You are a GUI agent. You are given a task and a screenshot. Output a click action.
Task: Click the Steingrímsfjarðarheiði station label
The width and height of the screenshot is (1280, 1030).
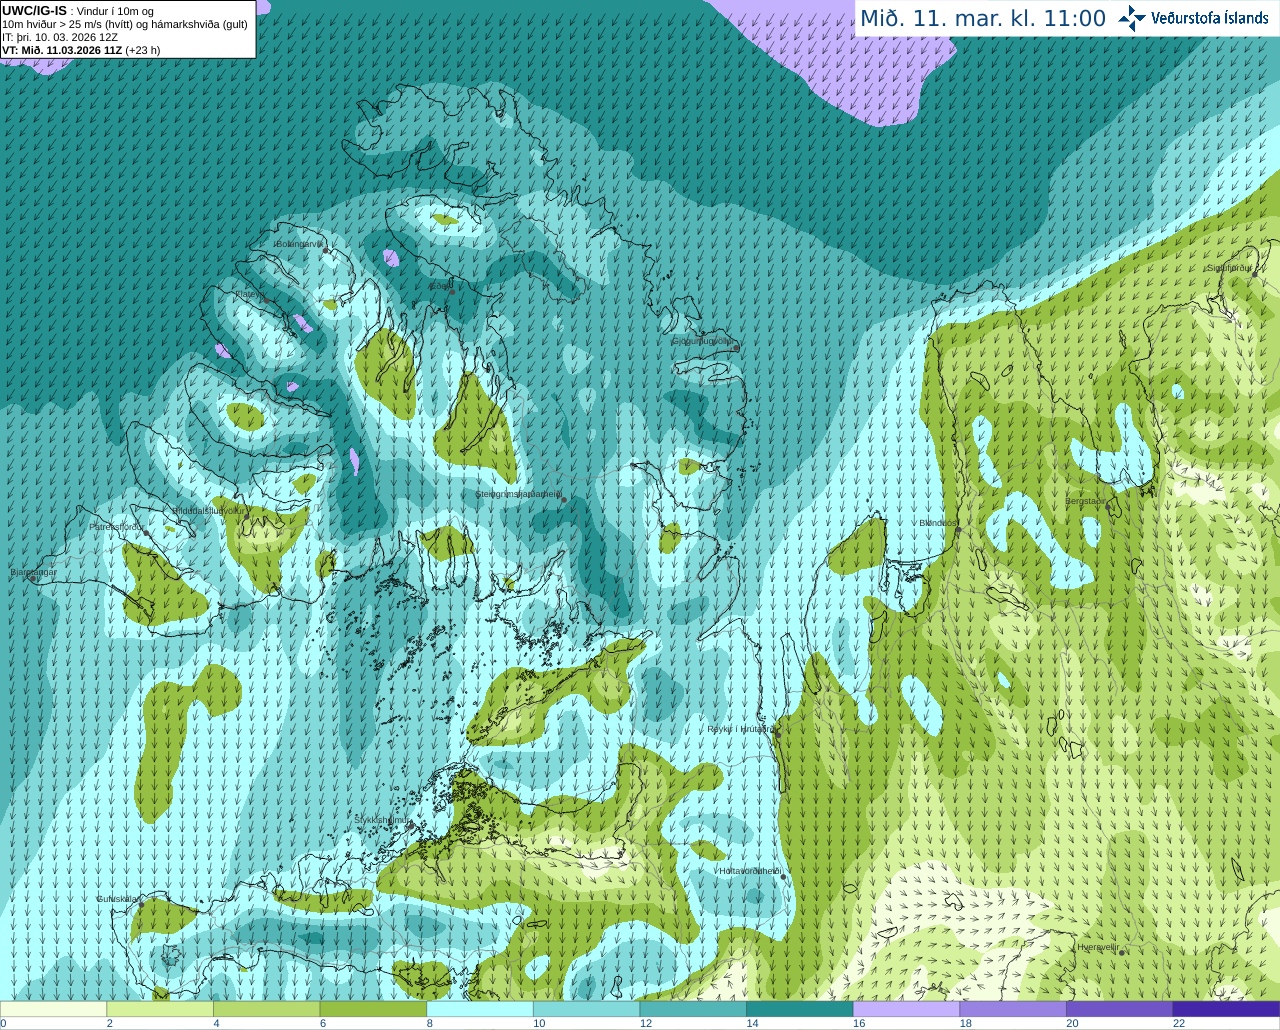tap(518, 494)
